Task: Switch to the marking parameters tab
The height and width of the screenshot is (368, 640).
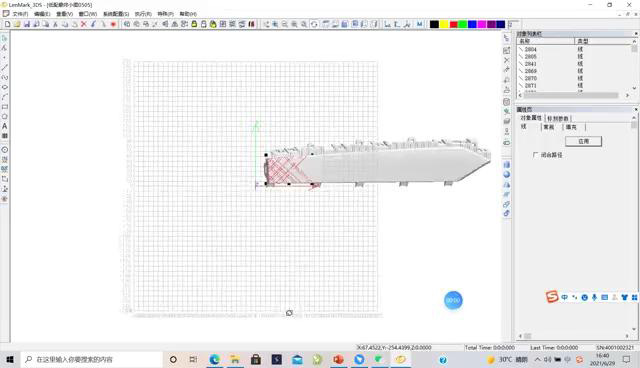Action: (558, 118)
